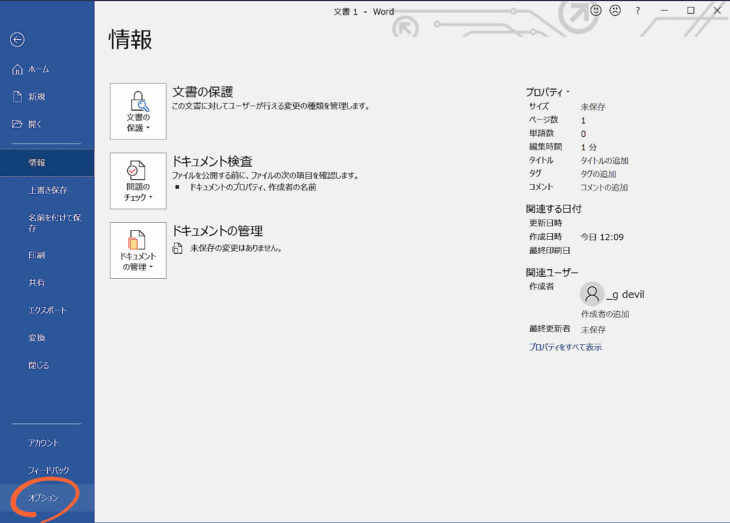Open オプション at the sidebar bottom
The image size is (730, 523).
[x=43, y=498]
